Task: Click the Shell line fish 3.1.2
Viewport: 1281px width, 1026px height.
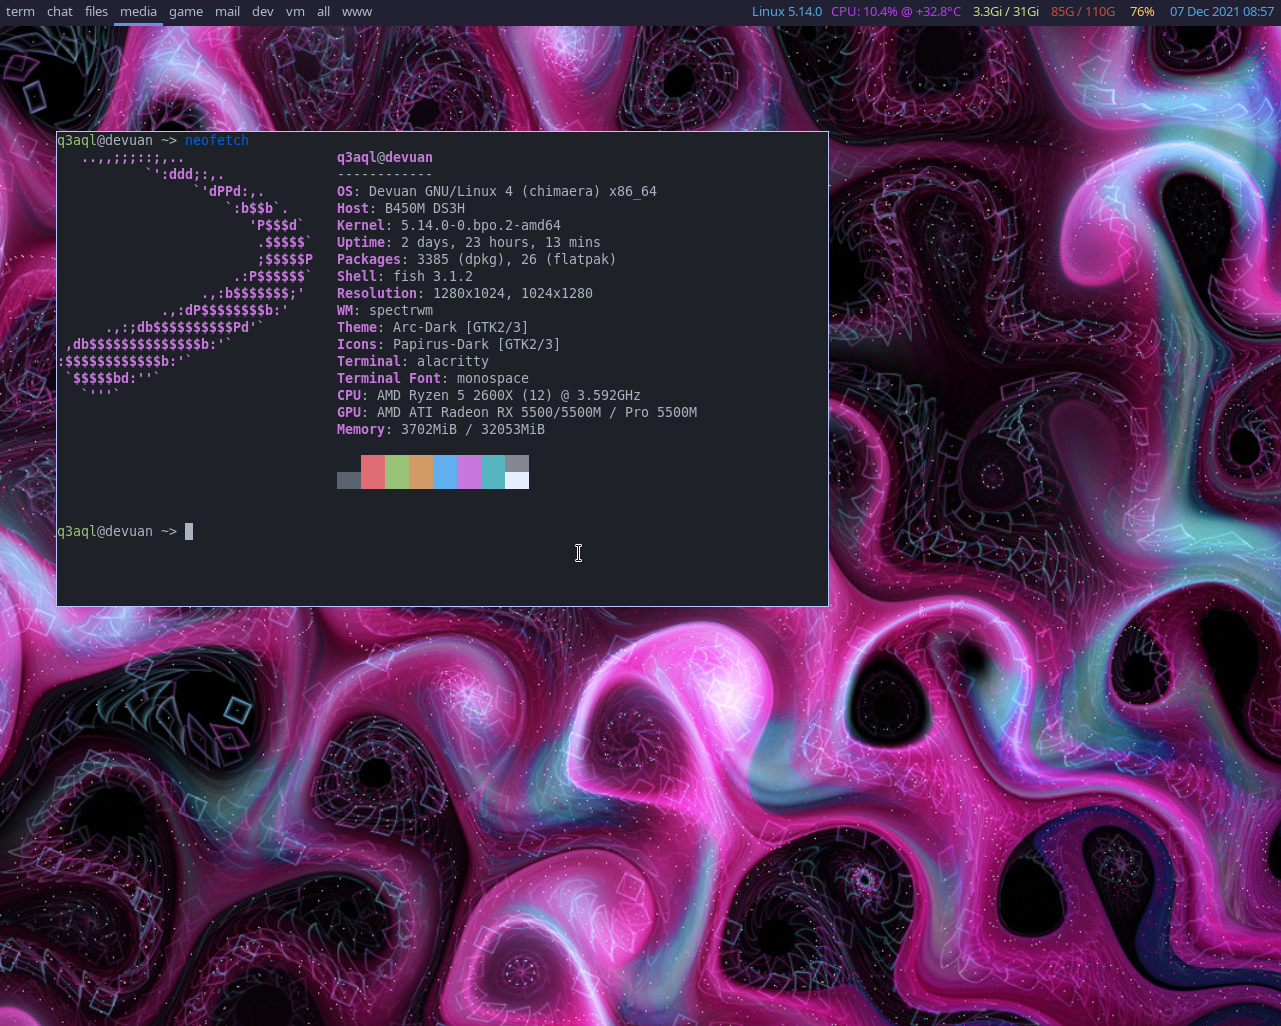Action: click(405, 276)
